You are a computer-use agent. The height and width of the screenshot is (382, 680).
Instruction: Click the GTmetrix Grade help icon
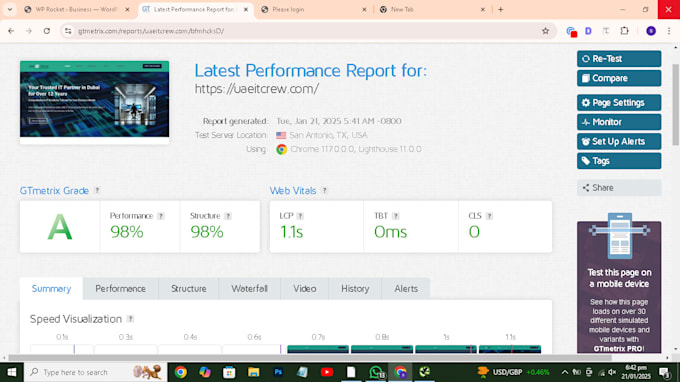(97, 190)
